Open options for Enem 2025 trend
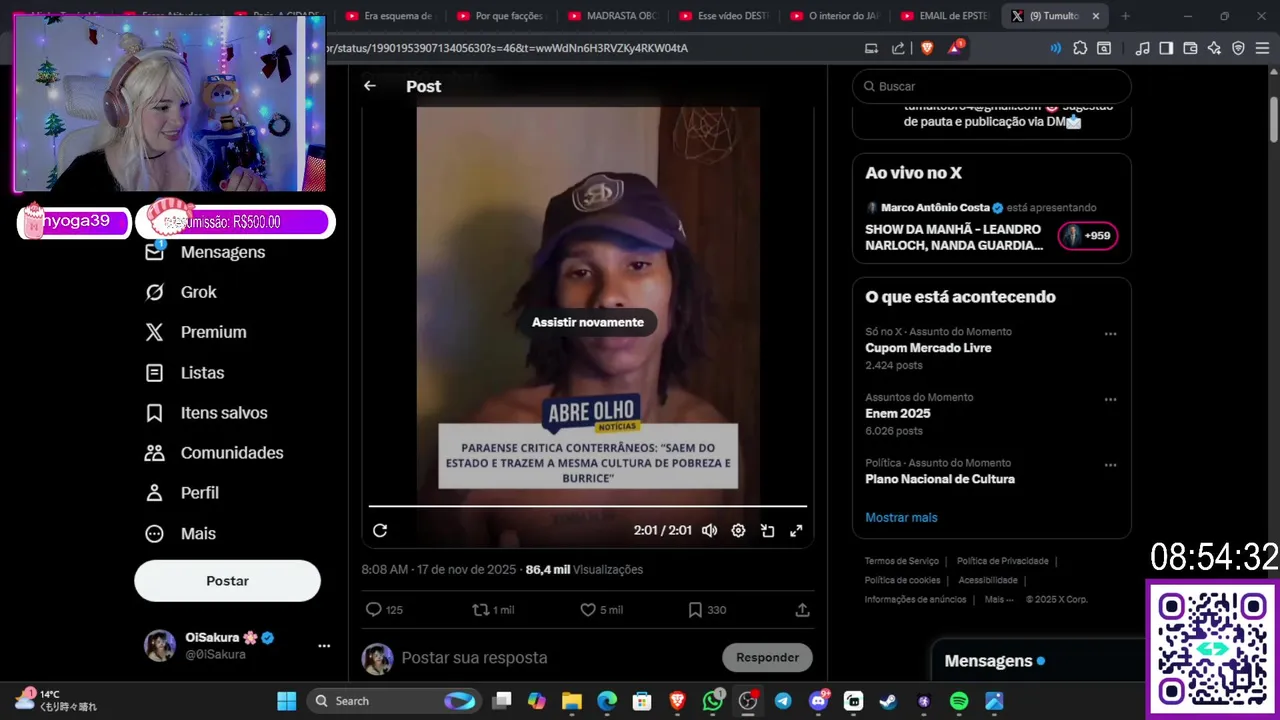This screenshot has width=1280, height=720. (1110, 399)
